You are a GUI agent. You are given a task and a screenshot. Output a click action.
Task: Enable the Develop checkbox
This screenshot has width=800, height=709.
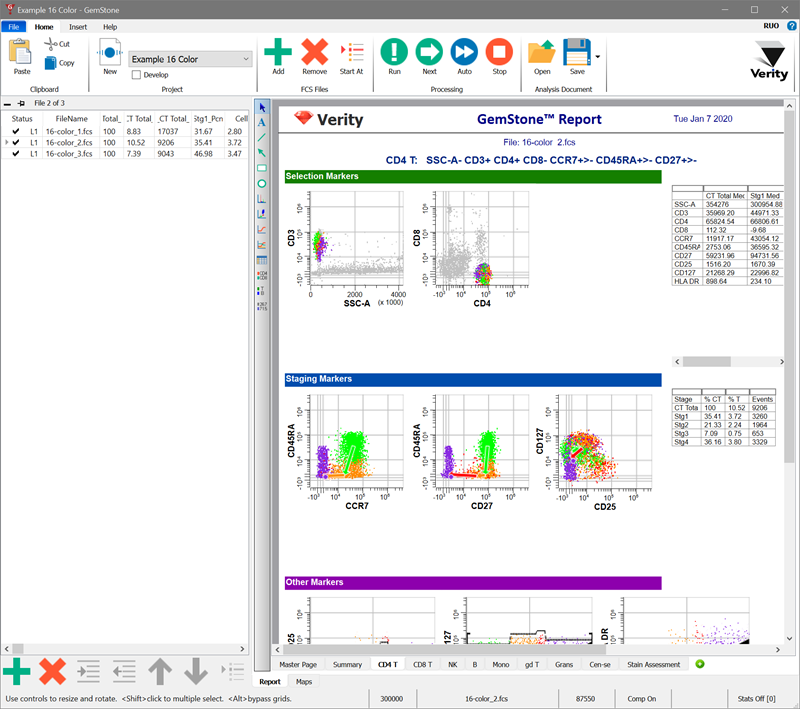coord(136,75)
